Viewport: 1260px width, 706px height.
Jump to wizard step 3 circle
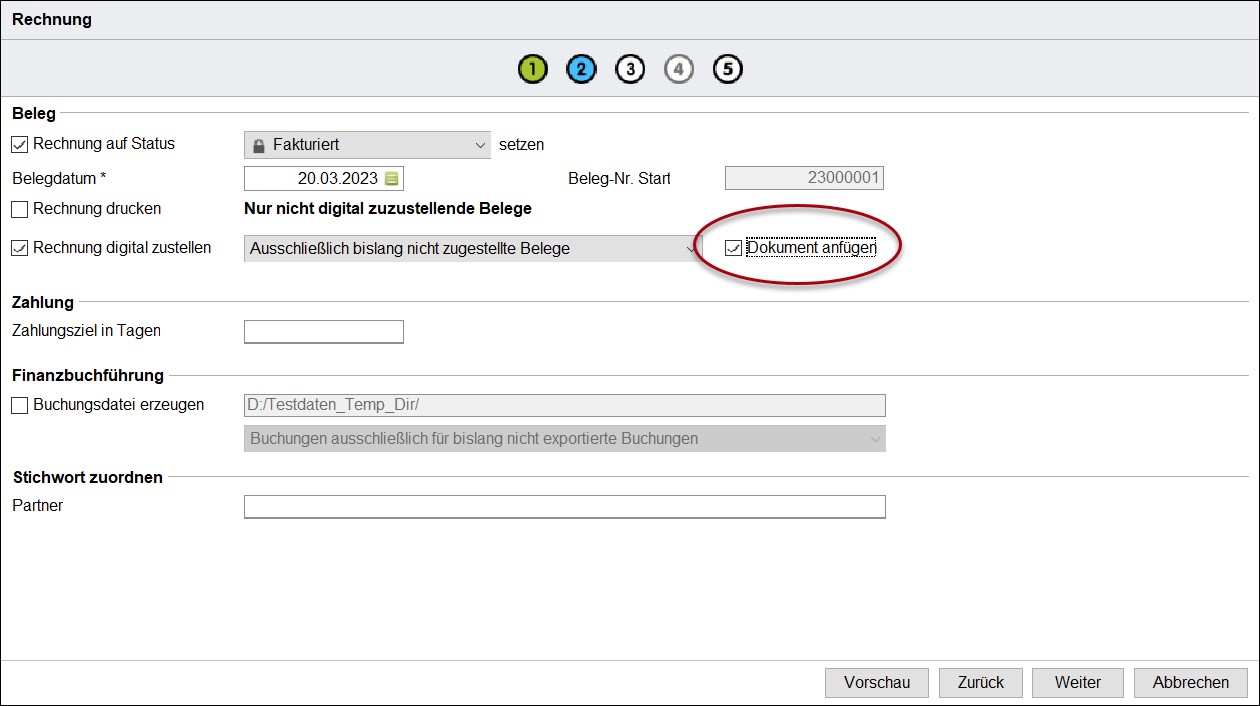pyautogui.click(x=630, y=69)
